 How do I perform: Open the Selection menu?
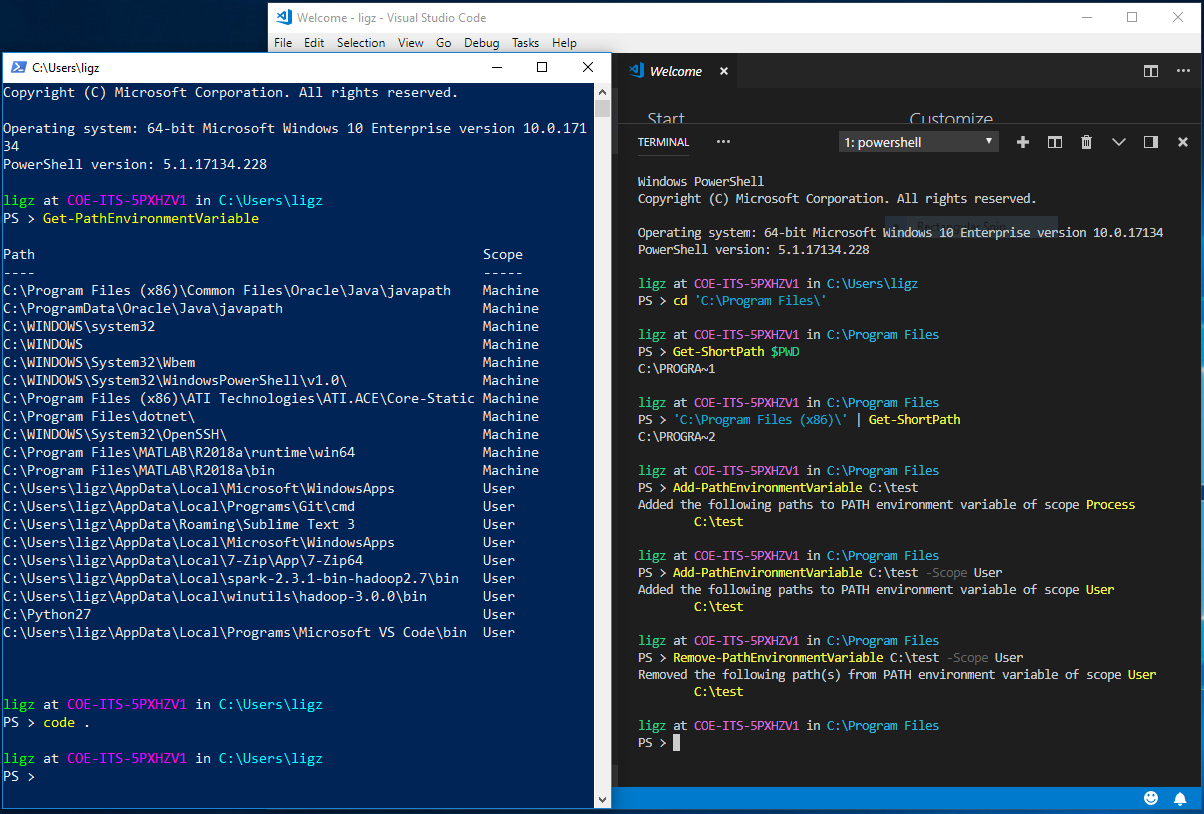tap(361, 43)
